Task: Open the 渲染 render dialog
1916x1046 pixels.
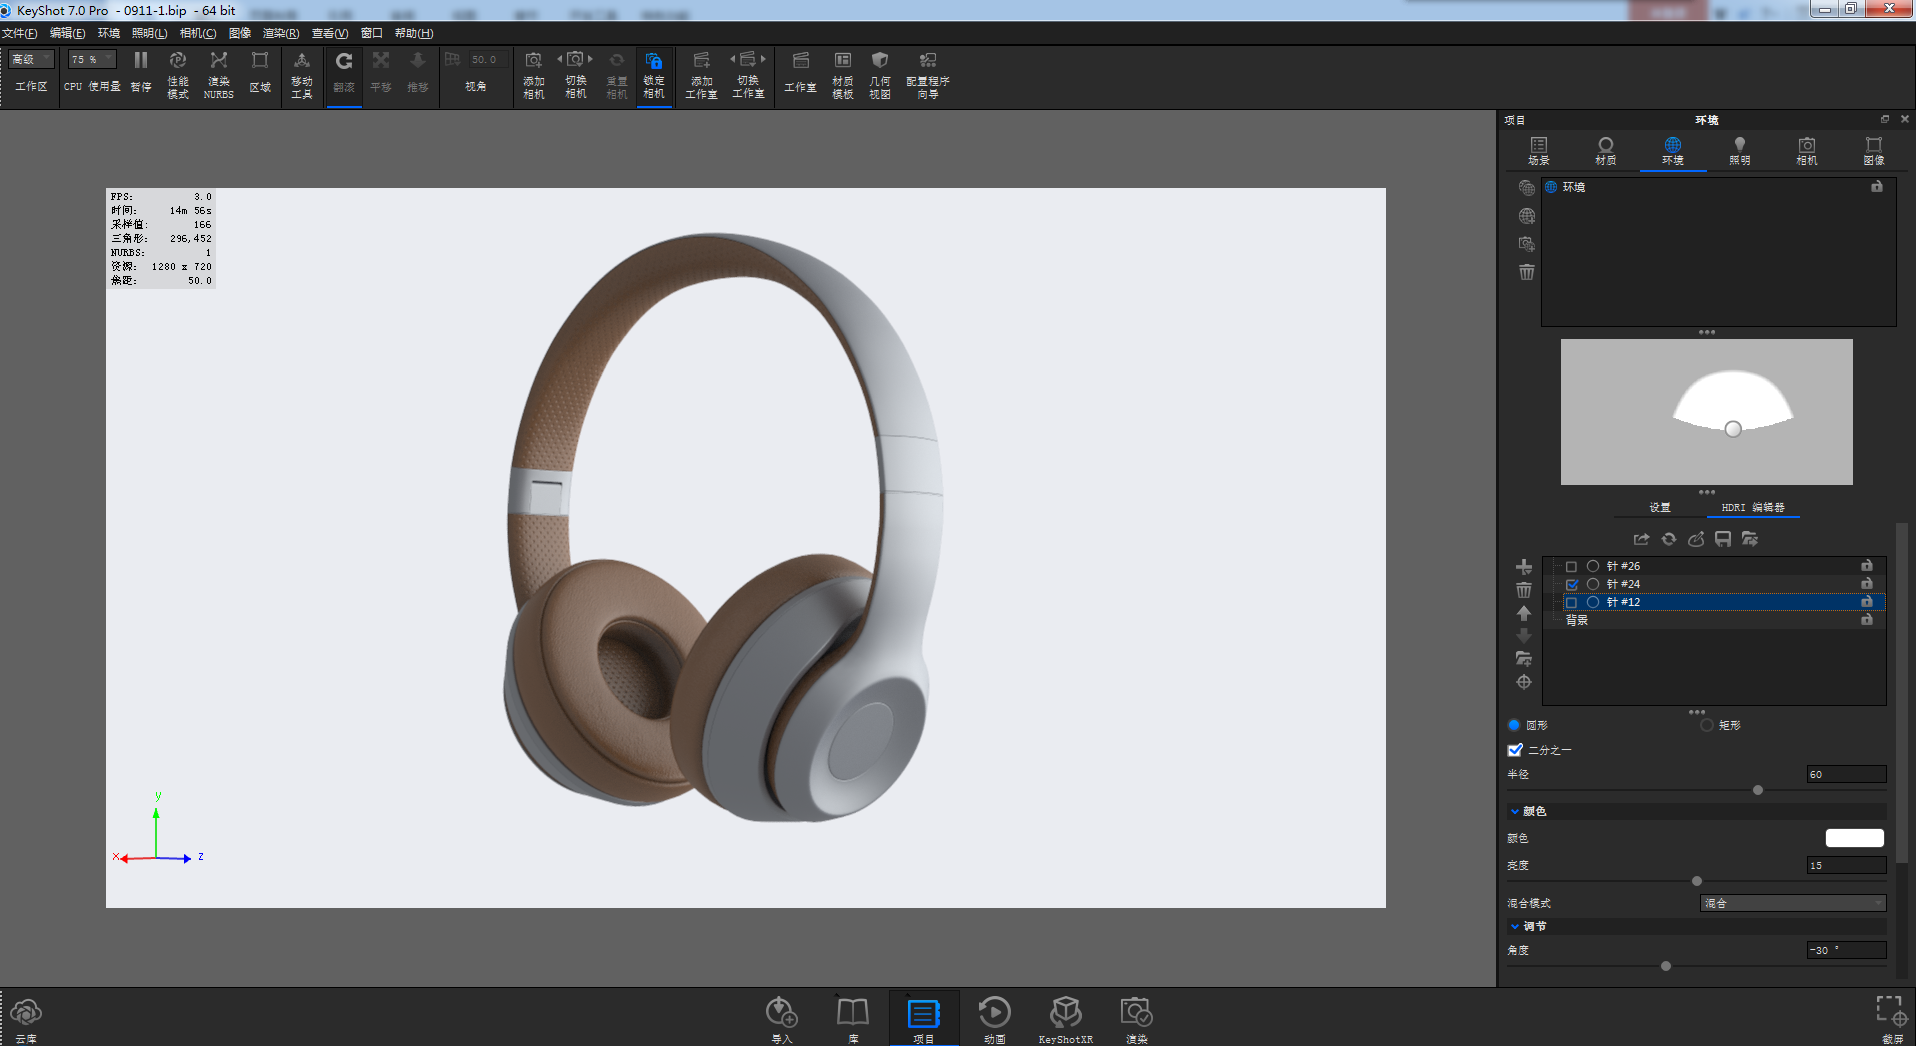Action: pyautogui.click(x=1137, y=1019)
